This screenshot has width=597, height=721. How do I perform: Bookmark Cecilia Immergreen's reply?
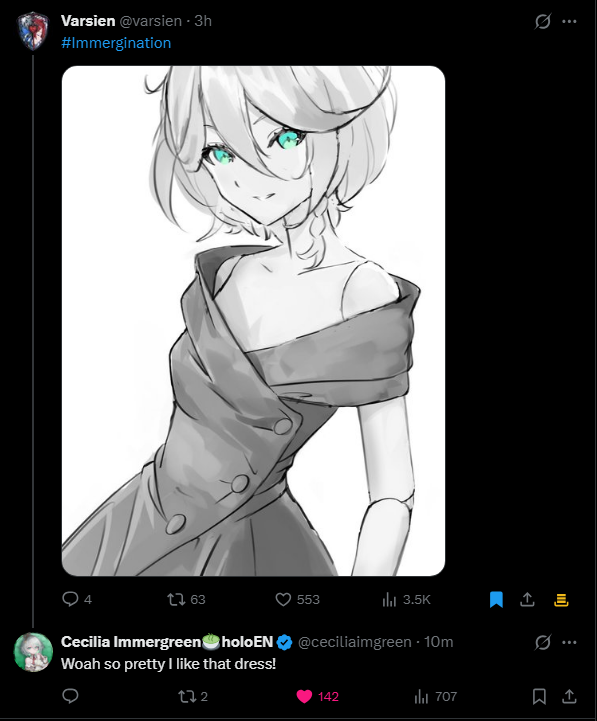click(539, 696)
